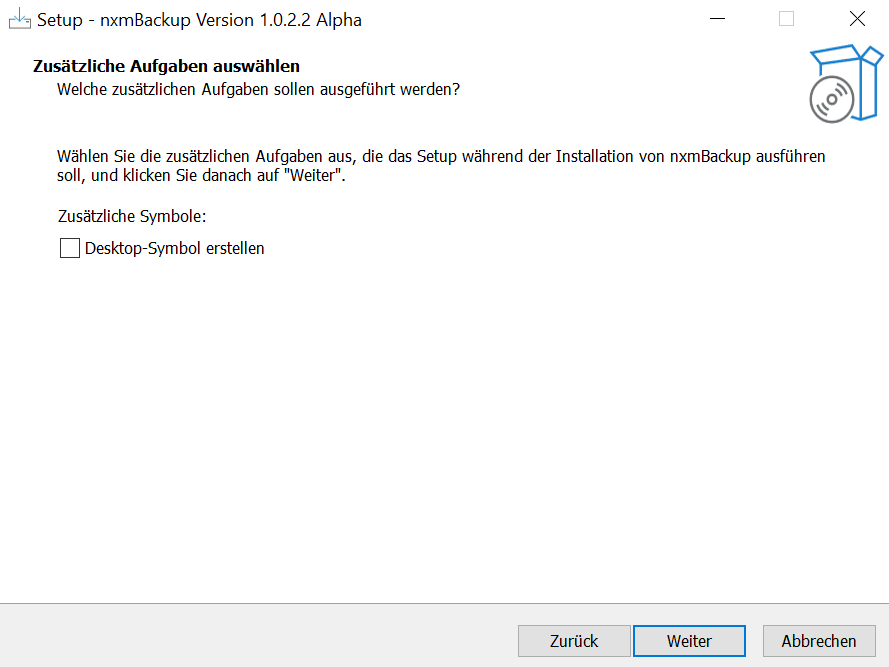Click the "Desktop-Symbol erstellen" label text

click(x=175, y=248)
